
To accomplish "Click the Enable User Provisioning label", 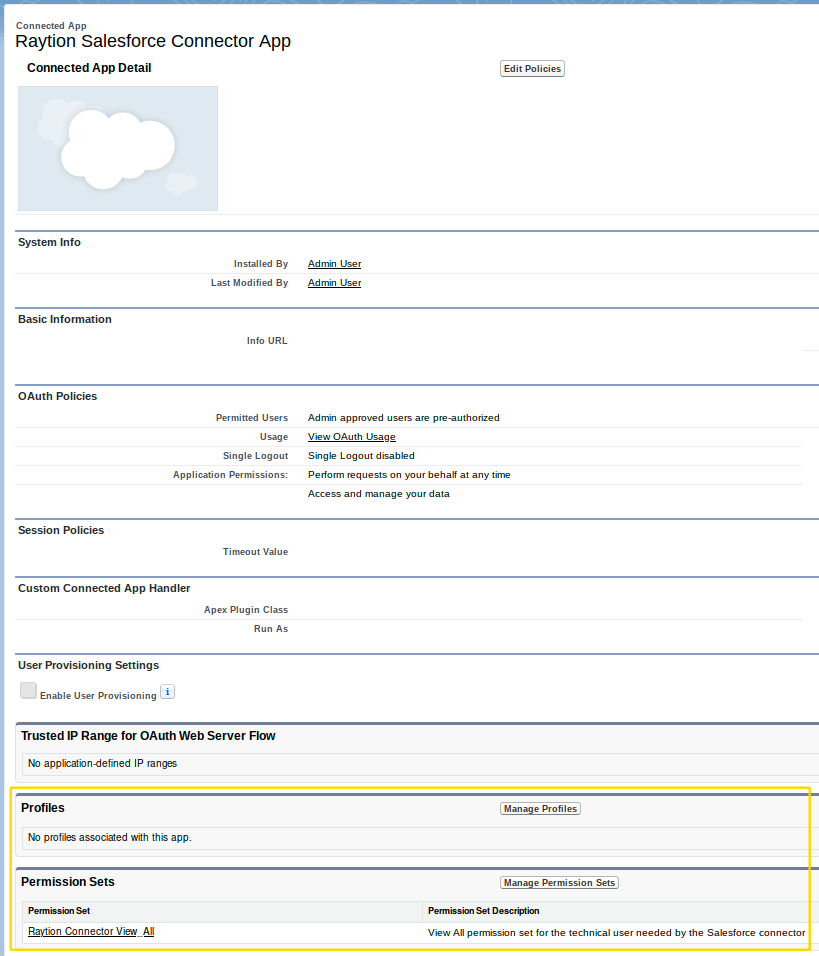I will click(98, 696).
